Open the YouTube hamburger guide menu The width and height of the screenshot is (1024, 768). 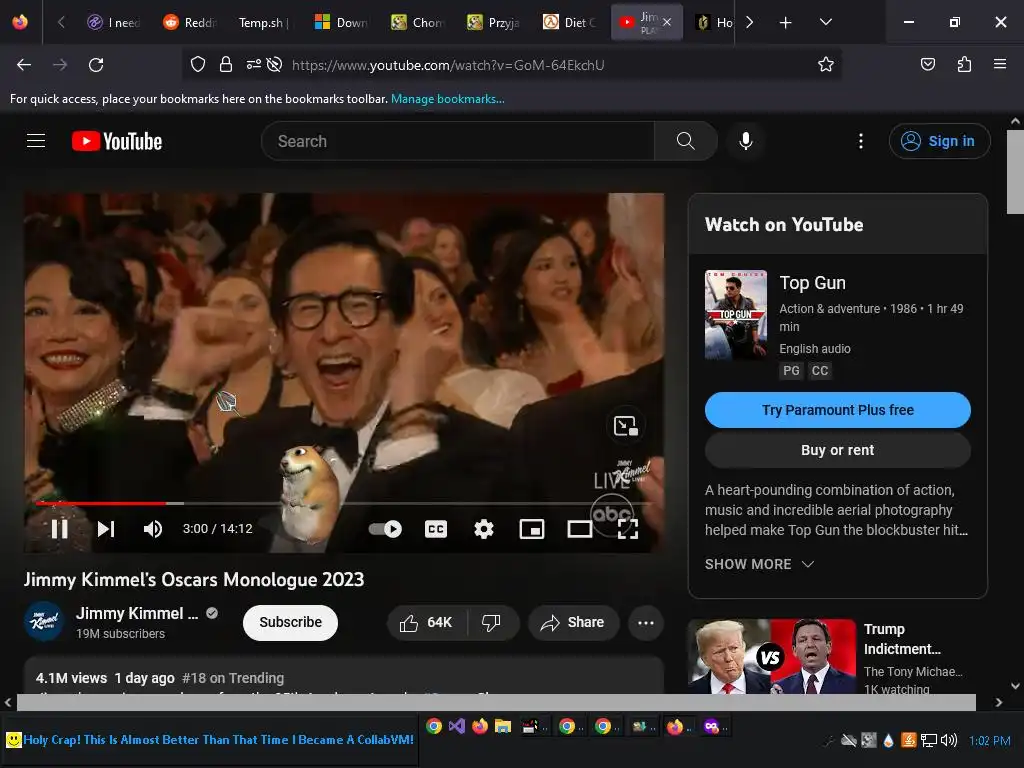pyautogui.click(x=36, y=141)
